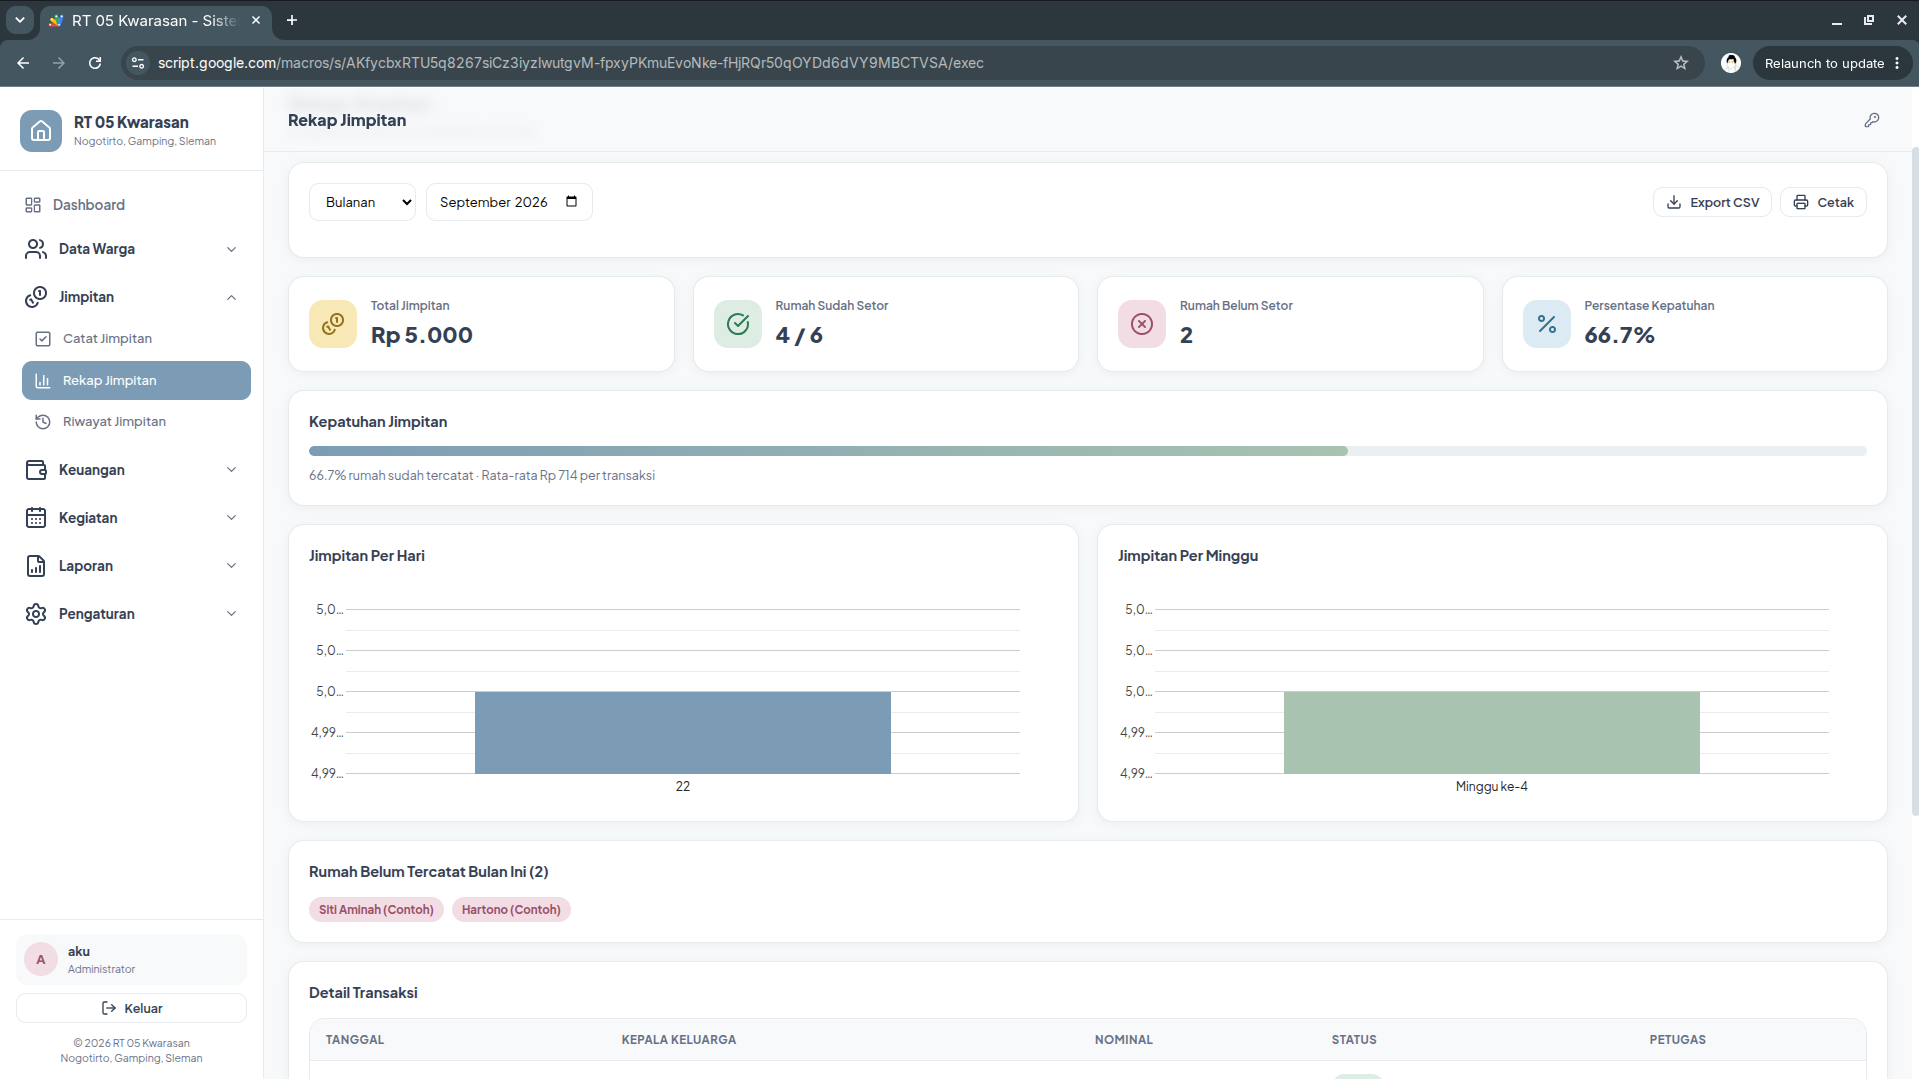Viewport: 1919px width, 1079px height.
Task: Select Rekap Jimpitan in sidebar
Action: [136, 381]
